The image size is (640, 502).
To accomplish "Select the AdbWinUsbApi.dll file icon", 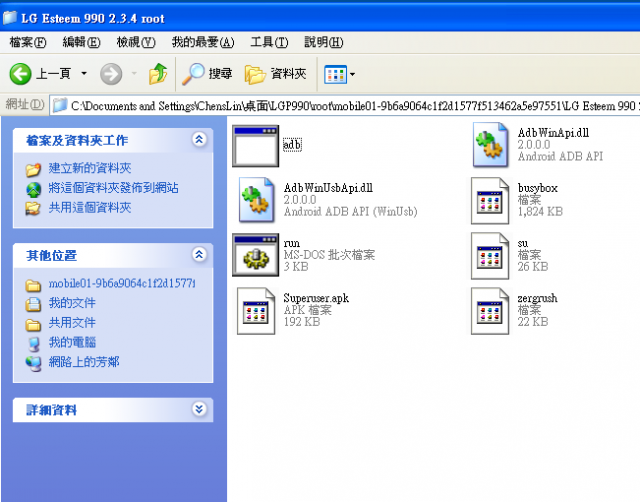I will pyautogui.click(x=256, y=200).
